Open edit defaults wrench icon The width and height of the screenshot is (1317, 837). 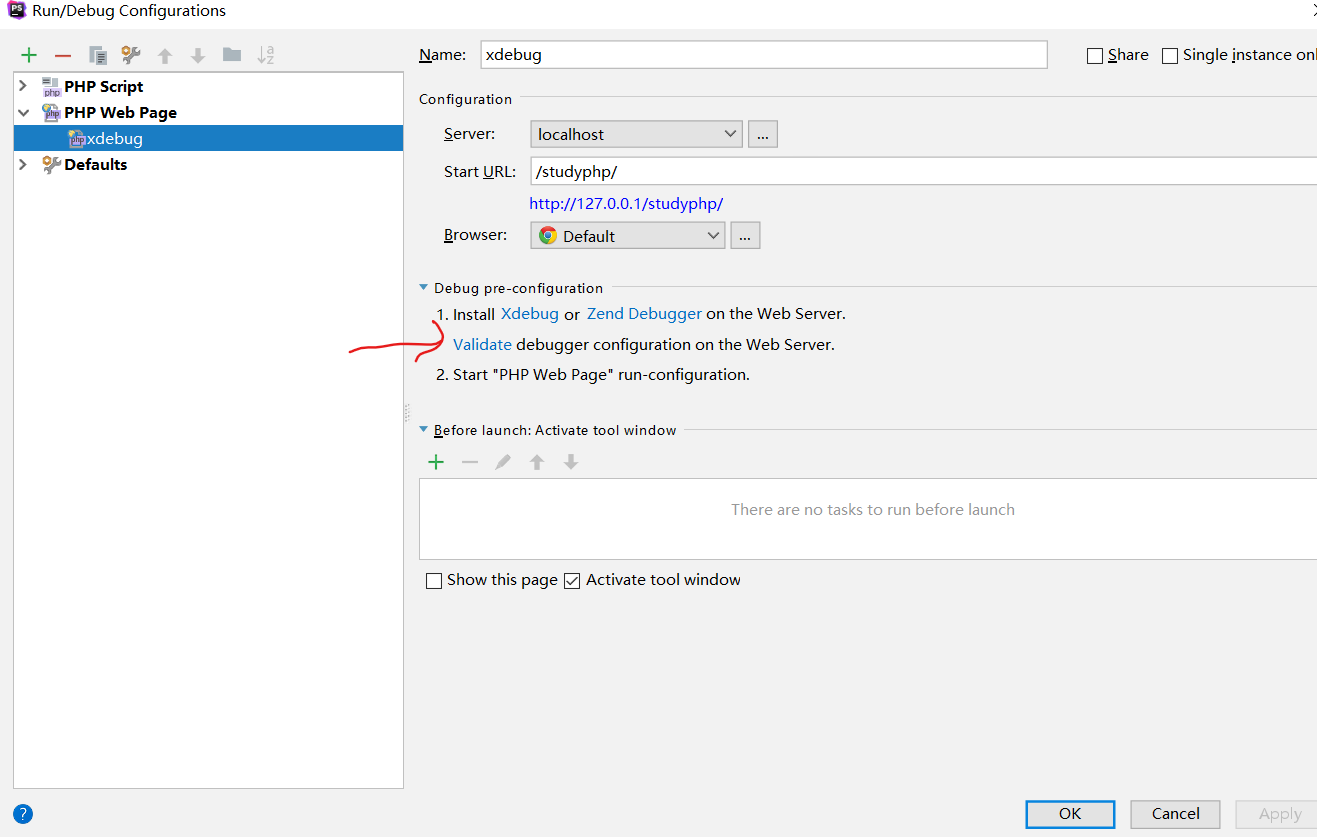pyautogui.click(x=131, y=55)
